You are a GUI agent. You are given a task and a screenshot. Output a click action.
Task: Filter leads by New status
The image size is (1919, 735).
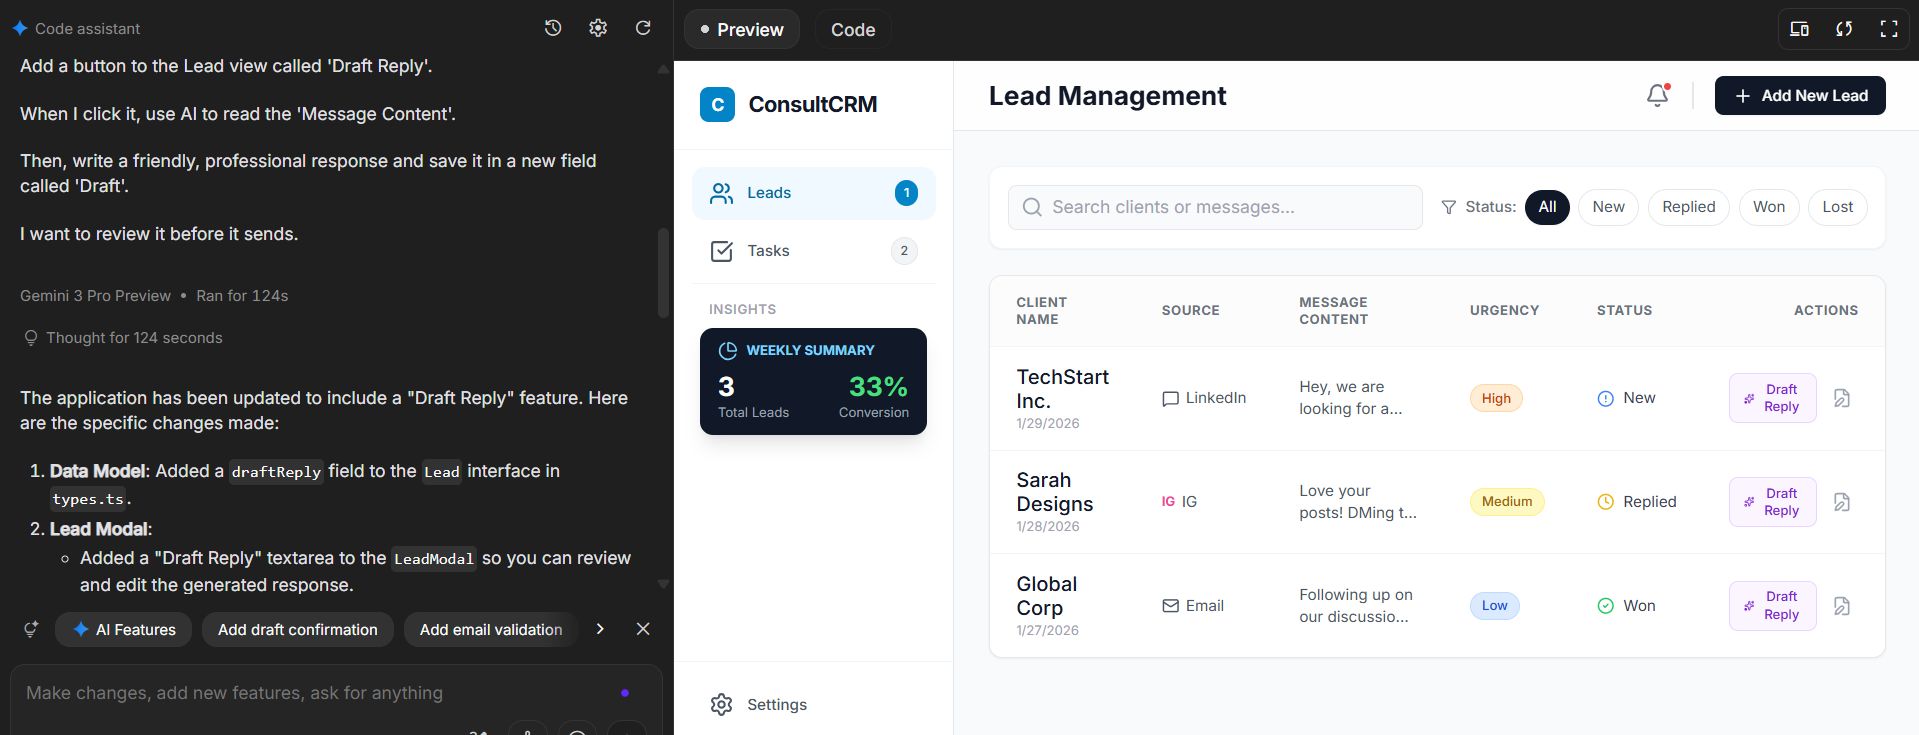1608,207
